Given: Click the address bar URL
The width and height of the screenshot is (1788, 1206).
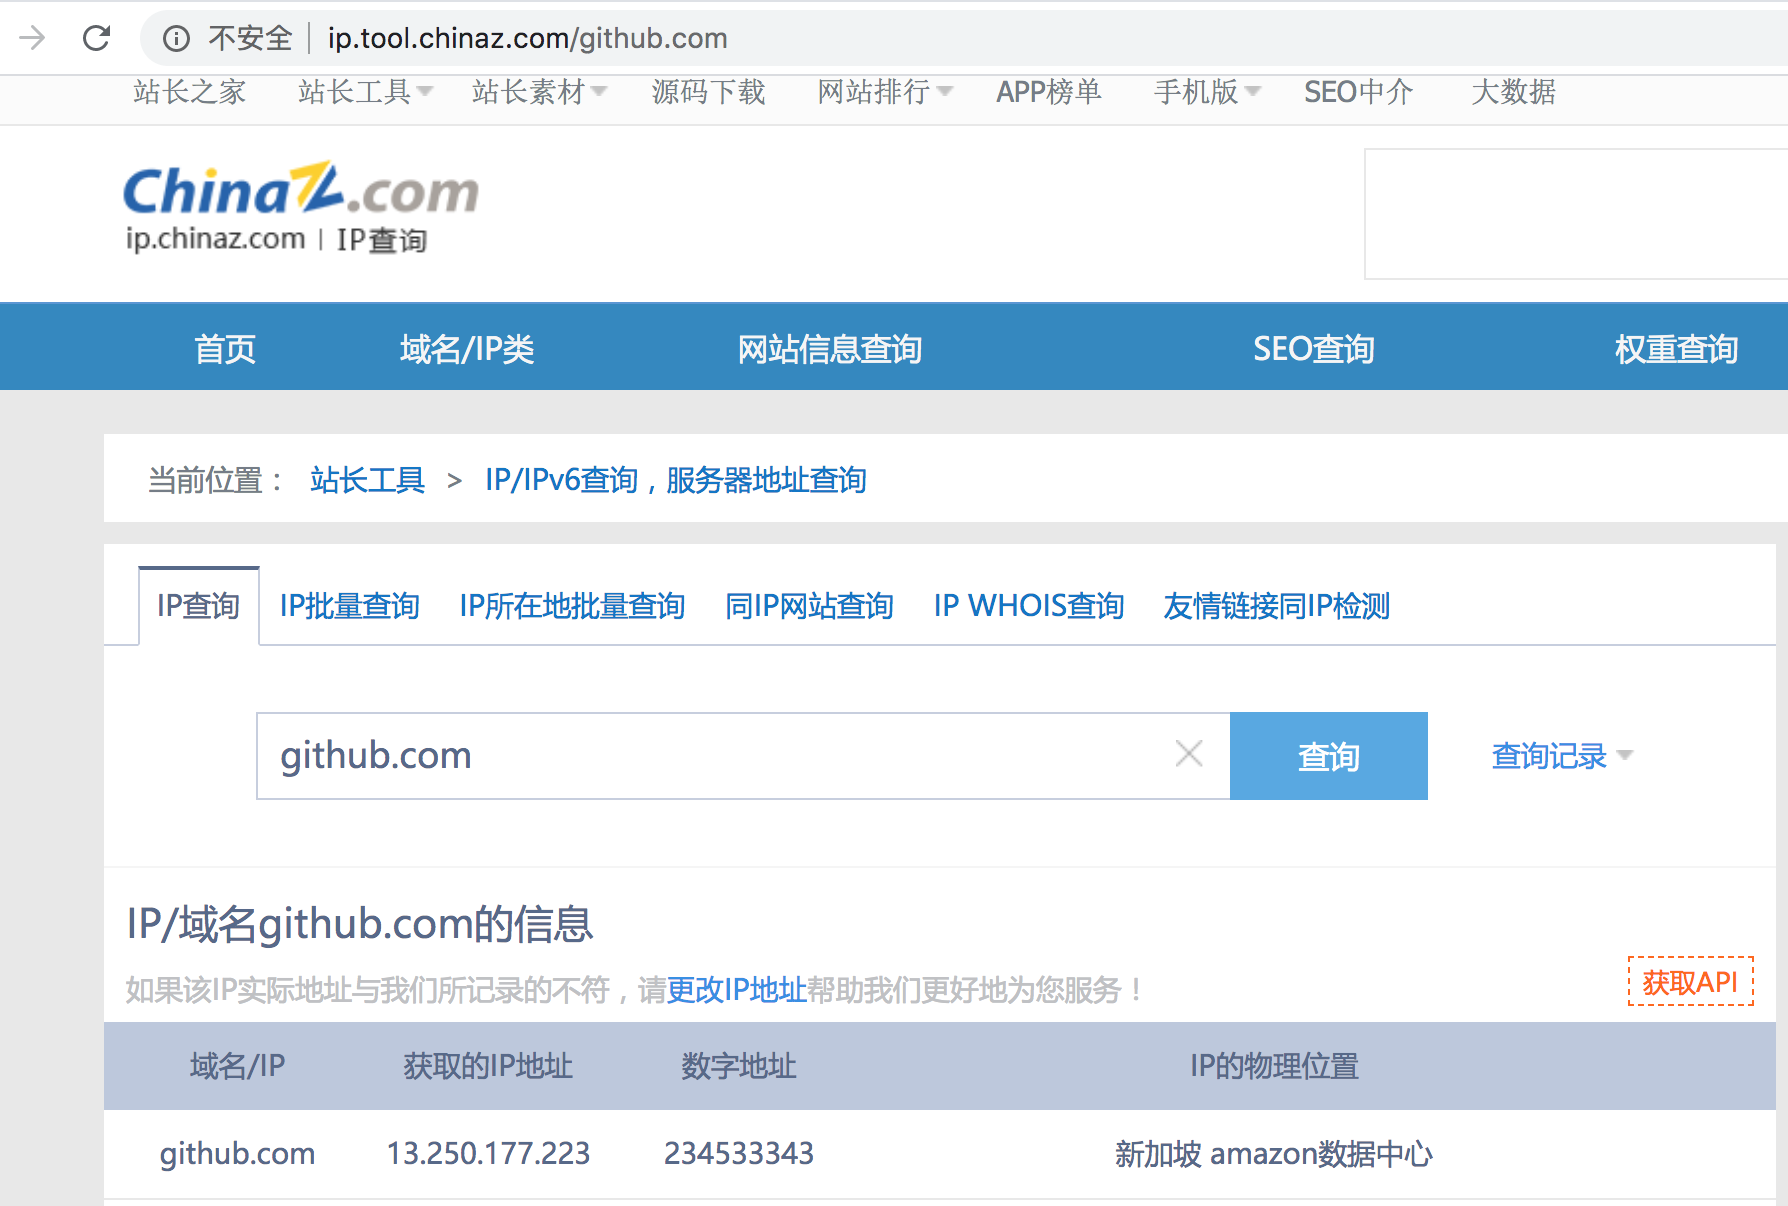Looking at the screenshot, I should point(527,39).
